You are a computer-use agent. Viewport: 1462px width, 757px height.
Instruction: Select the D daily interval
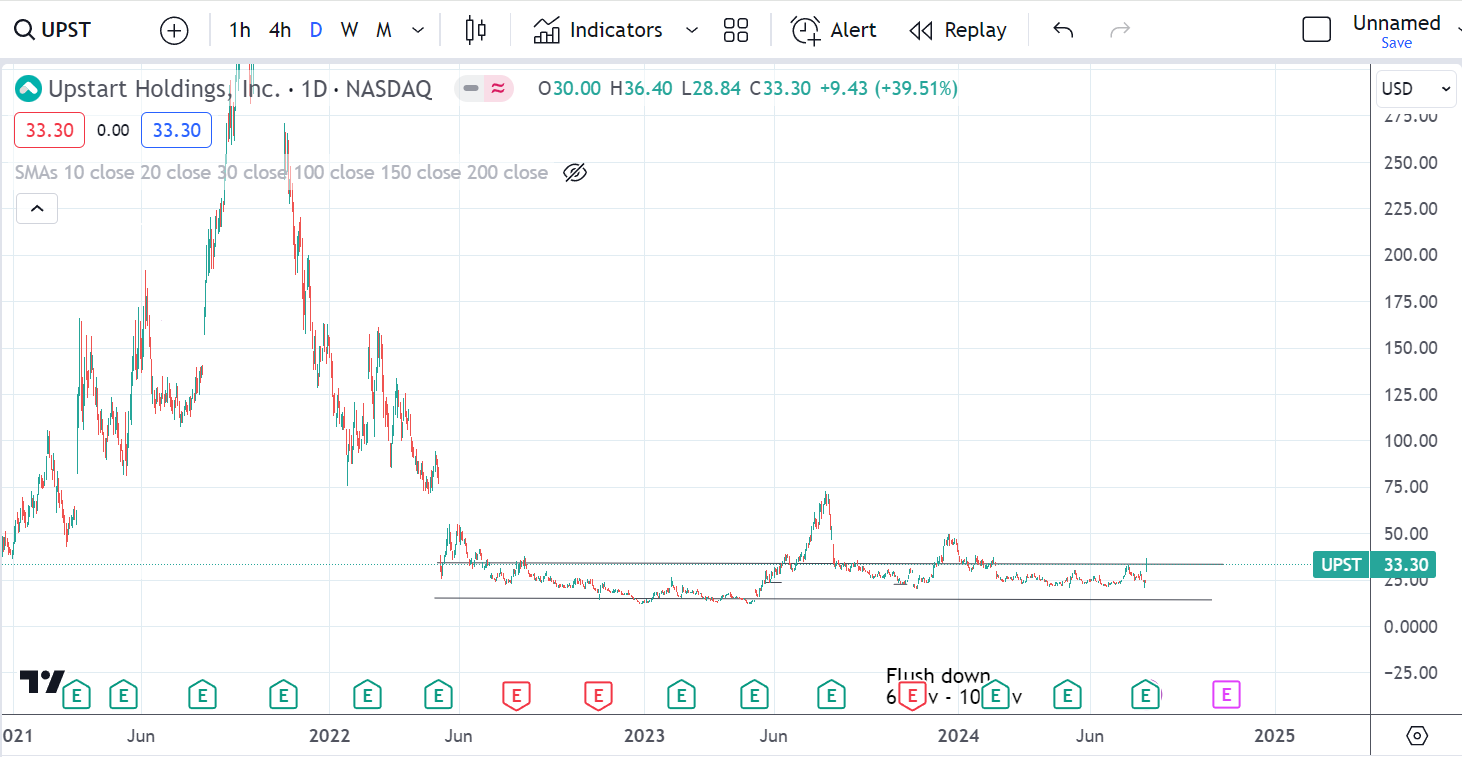(316, 30)
